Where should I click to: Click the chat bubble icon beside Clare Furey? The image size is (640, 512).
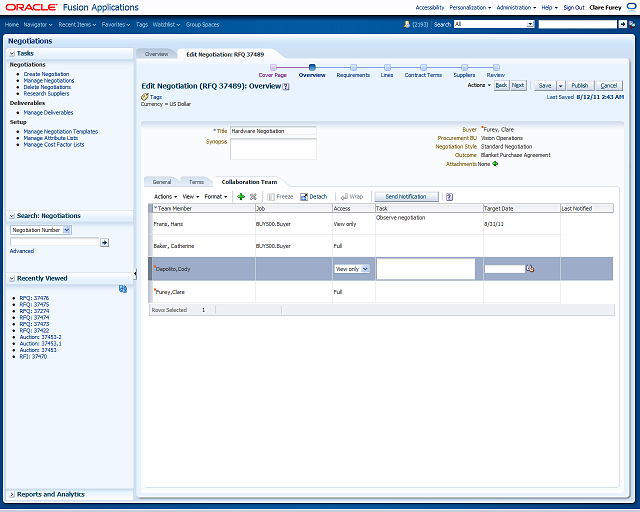[631, 7]
